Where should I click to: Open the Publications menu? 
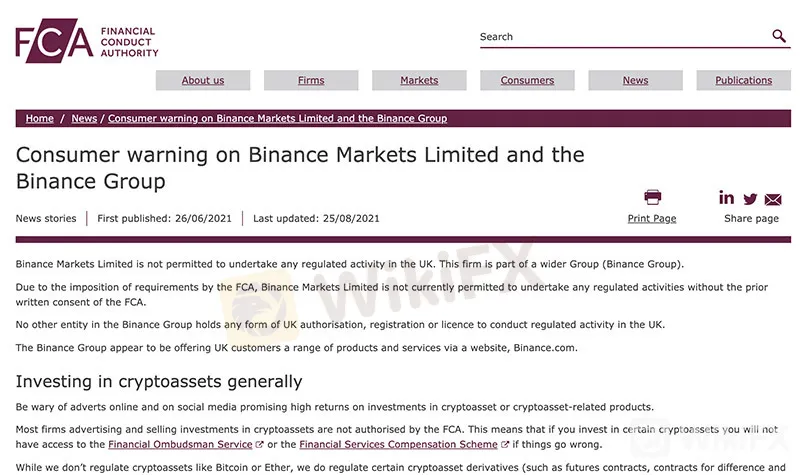tap(743, 81)
